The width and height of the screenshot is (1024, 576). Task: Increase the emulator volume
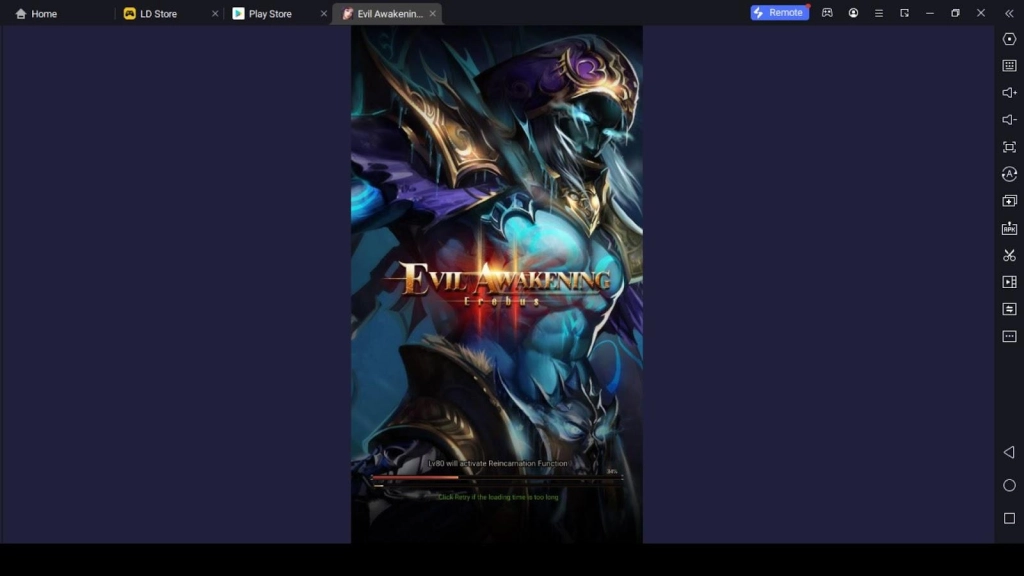(x=1008, y=93)
